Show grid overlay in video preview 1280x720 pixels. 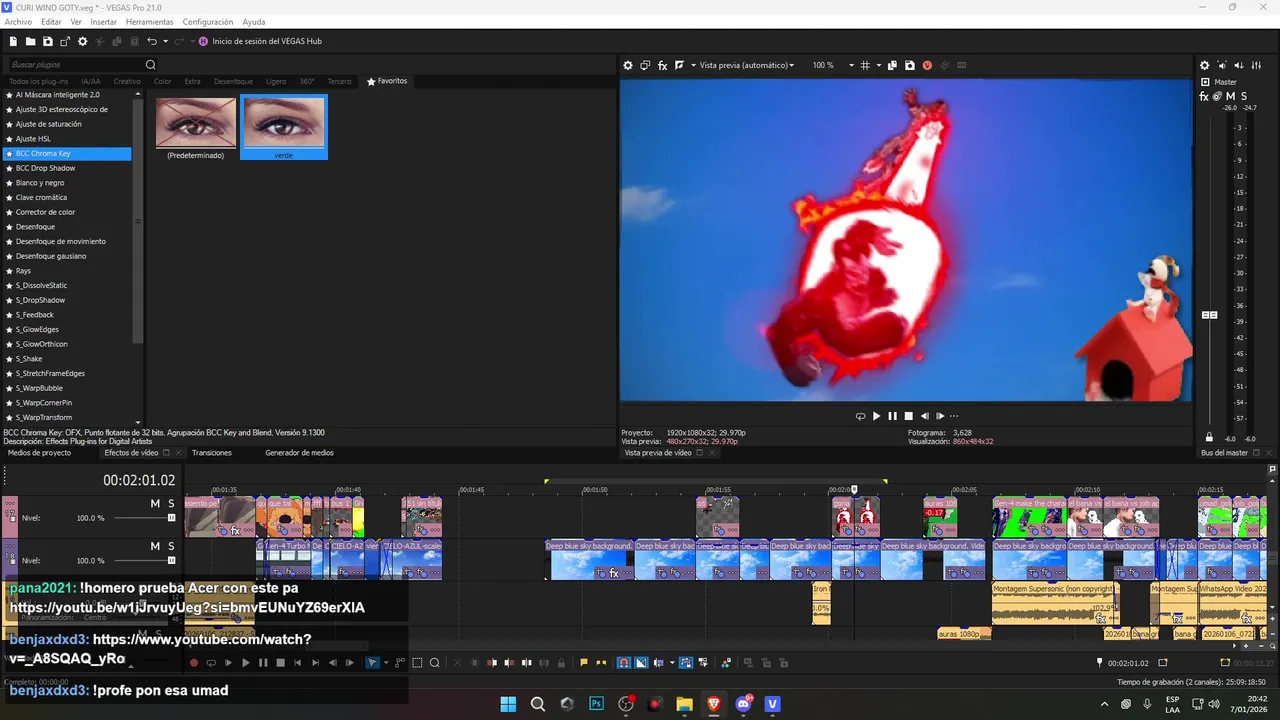865,65
